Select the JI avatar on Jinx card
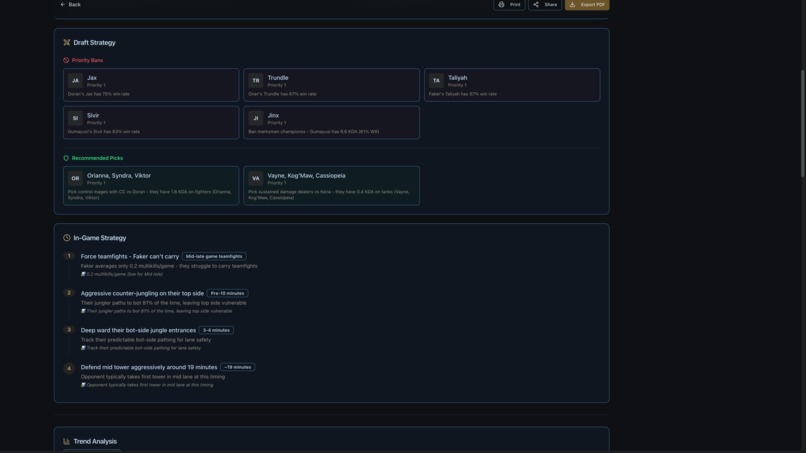Viewport: 806px width, 453px height. tap(255, 118)
